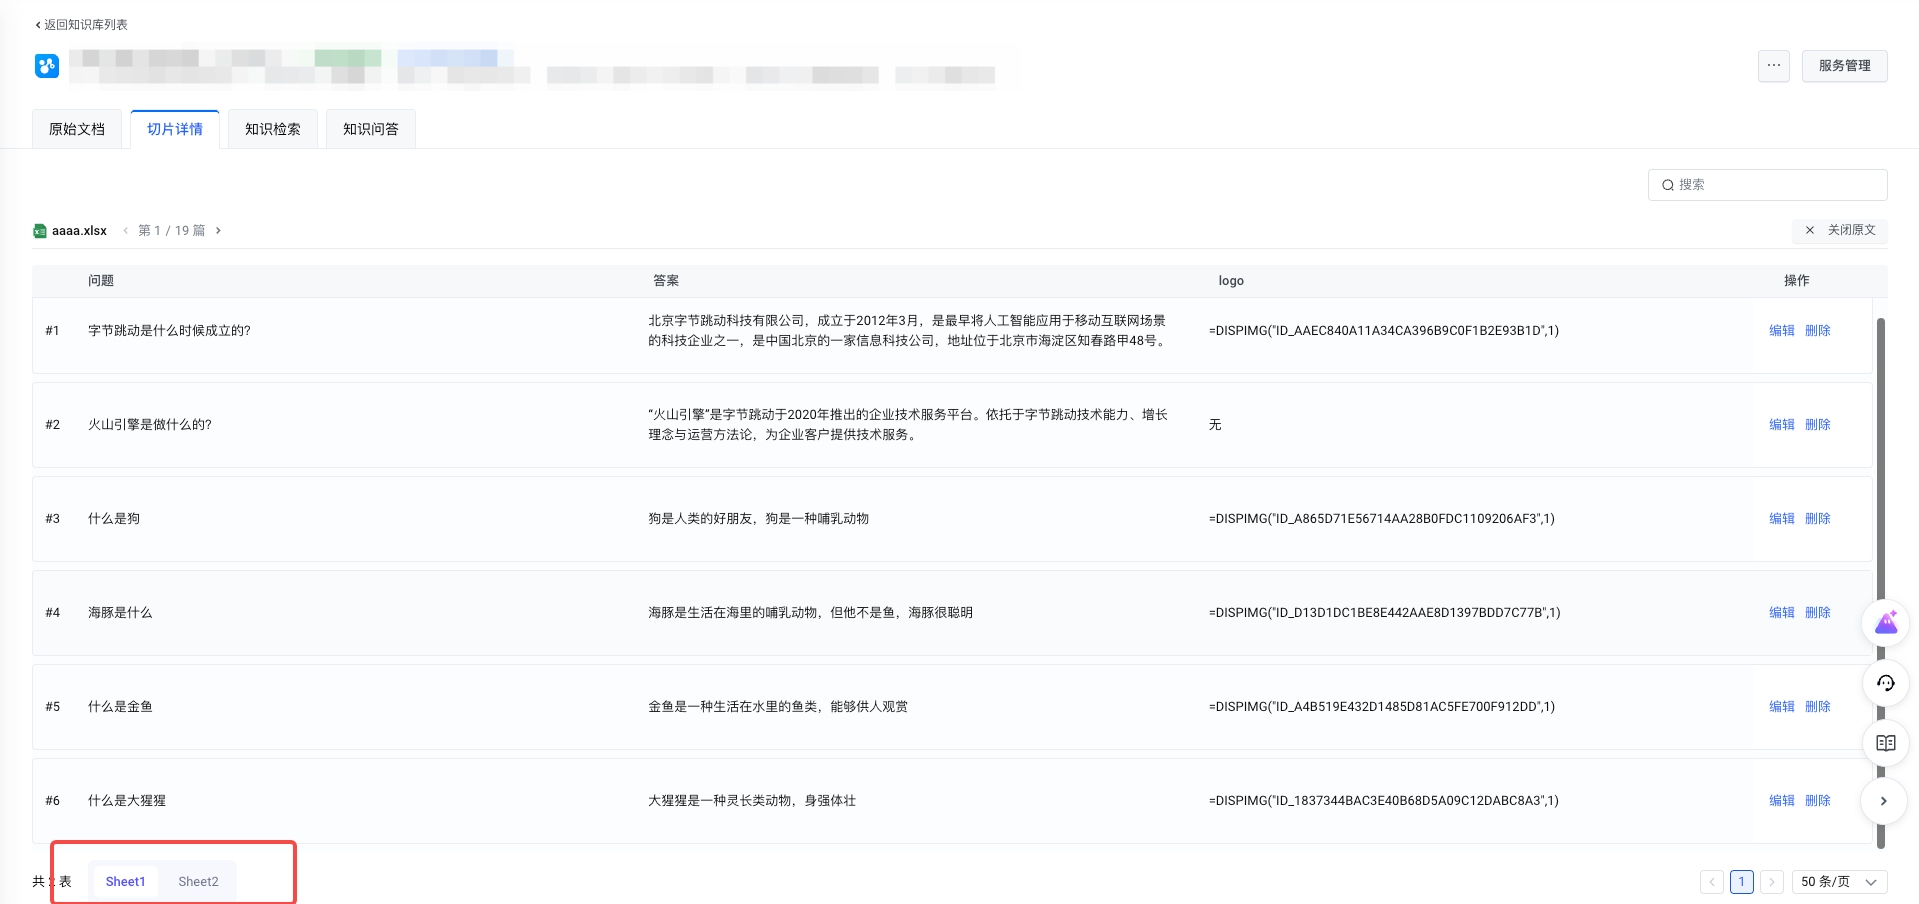This screenshot has height=904, width=1919.
Task: Select the 切片详情 tab
Action: click(x=175, y=129)
